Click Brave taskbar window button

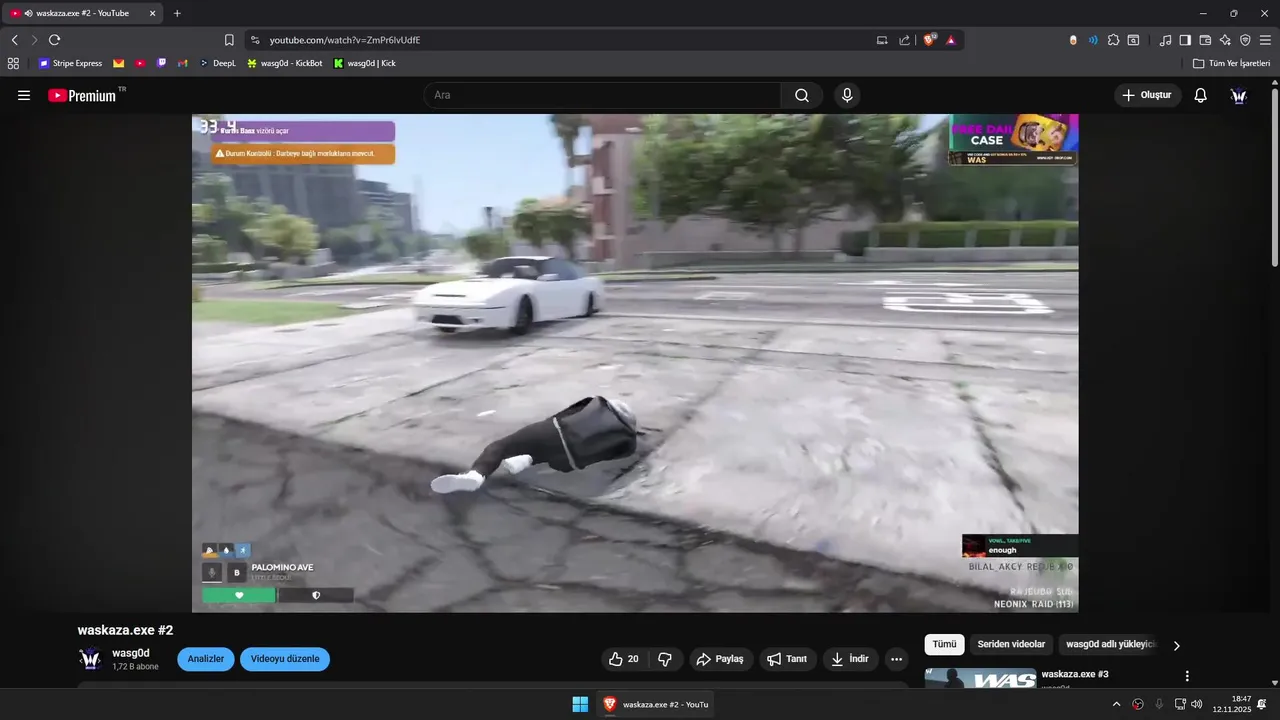pyautogui.click(x=655, y=704)
